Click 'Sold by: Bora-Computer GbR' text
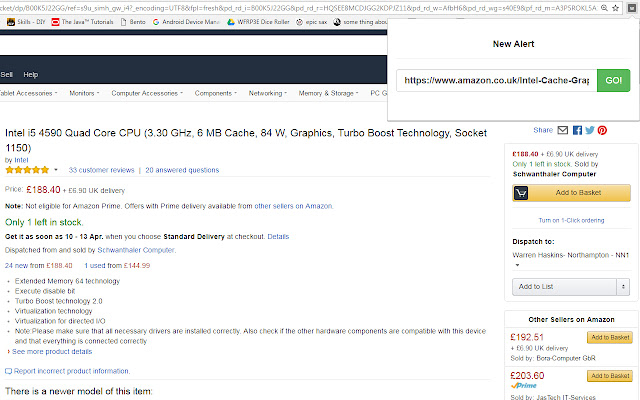 [553, 358]
